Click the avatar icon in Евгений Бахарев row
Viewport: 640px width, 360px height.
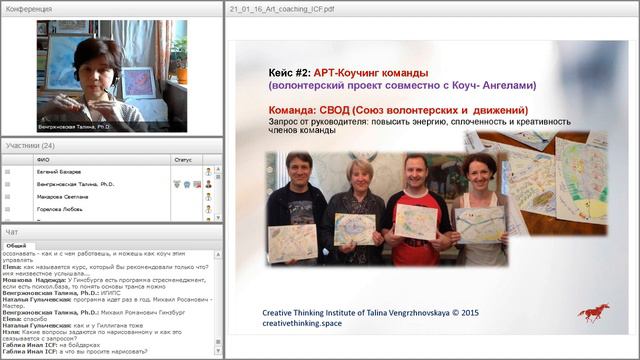point(209,171)
